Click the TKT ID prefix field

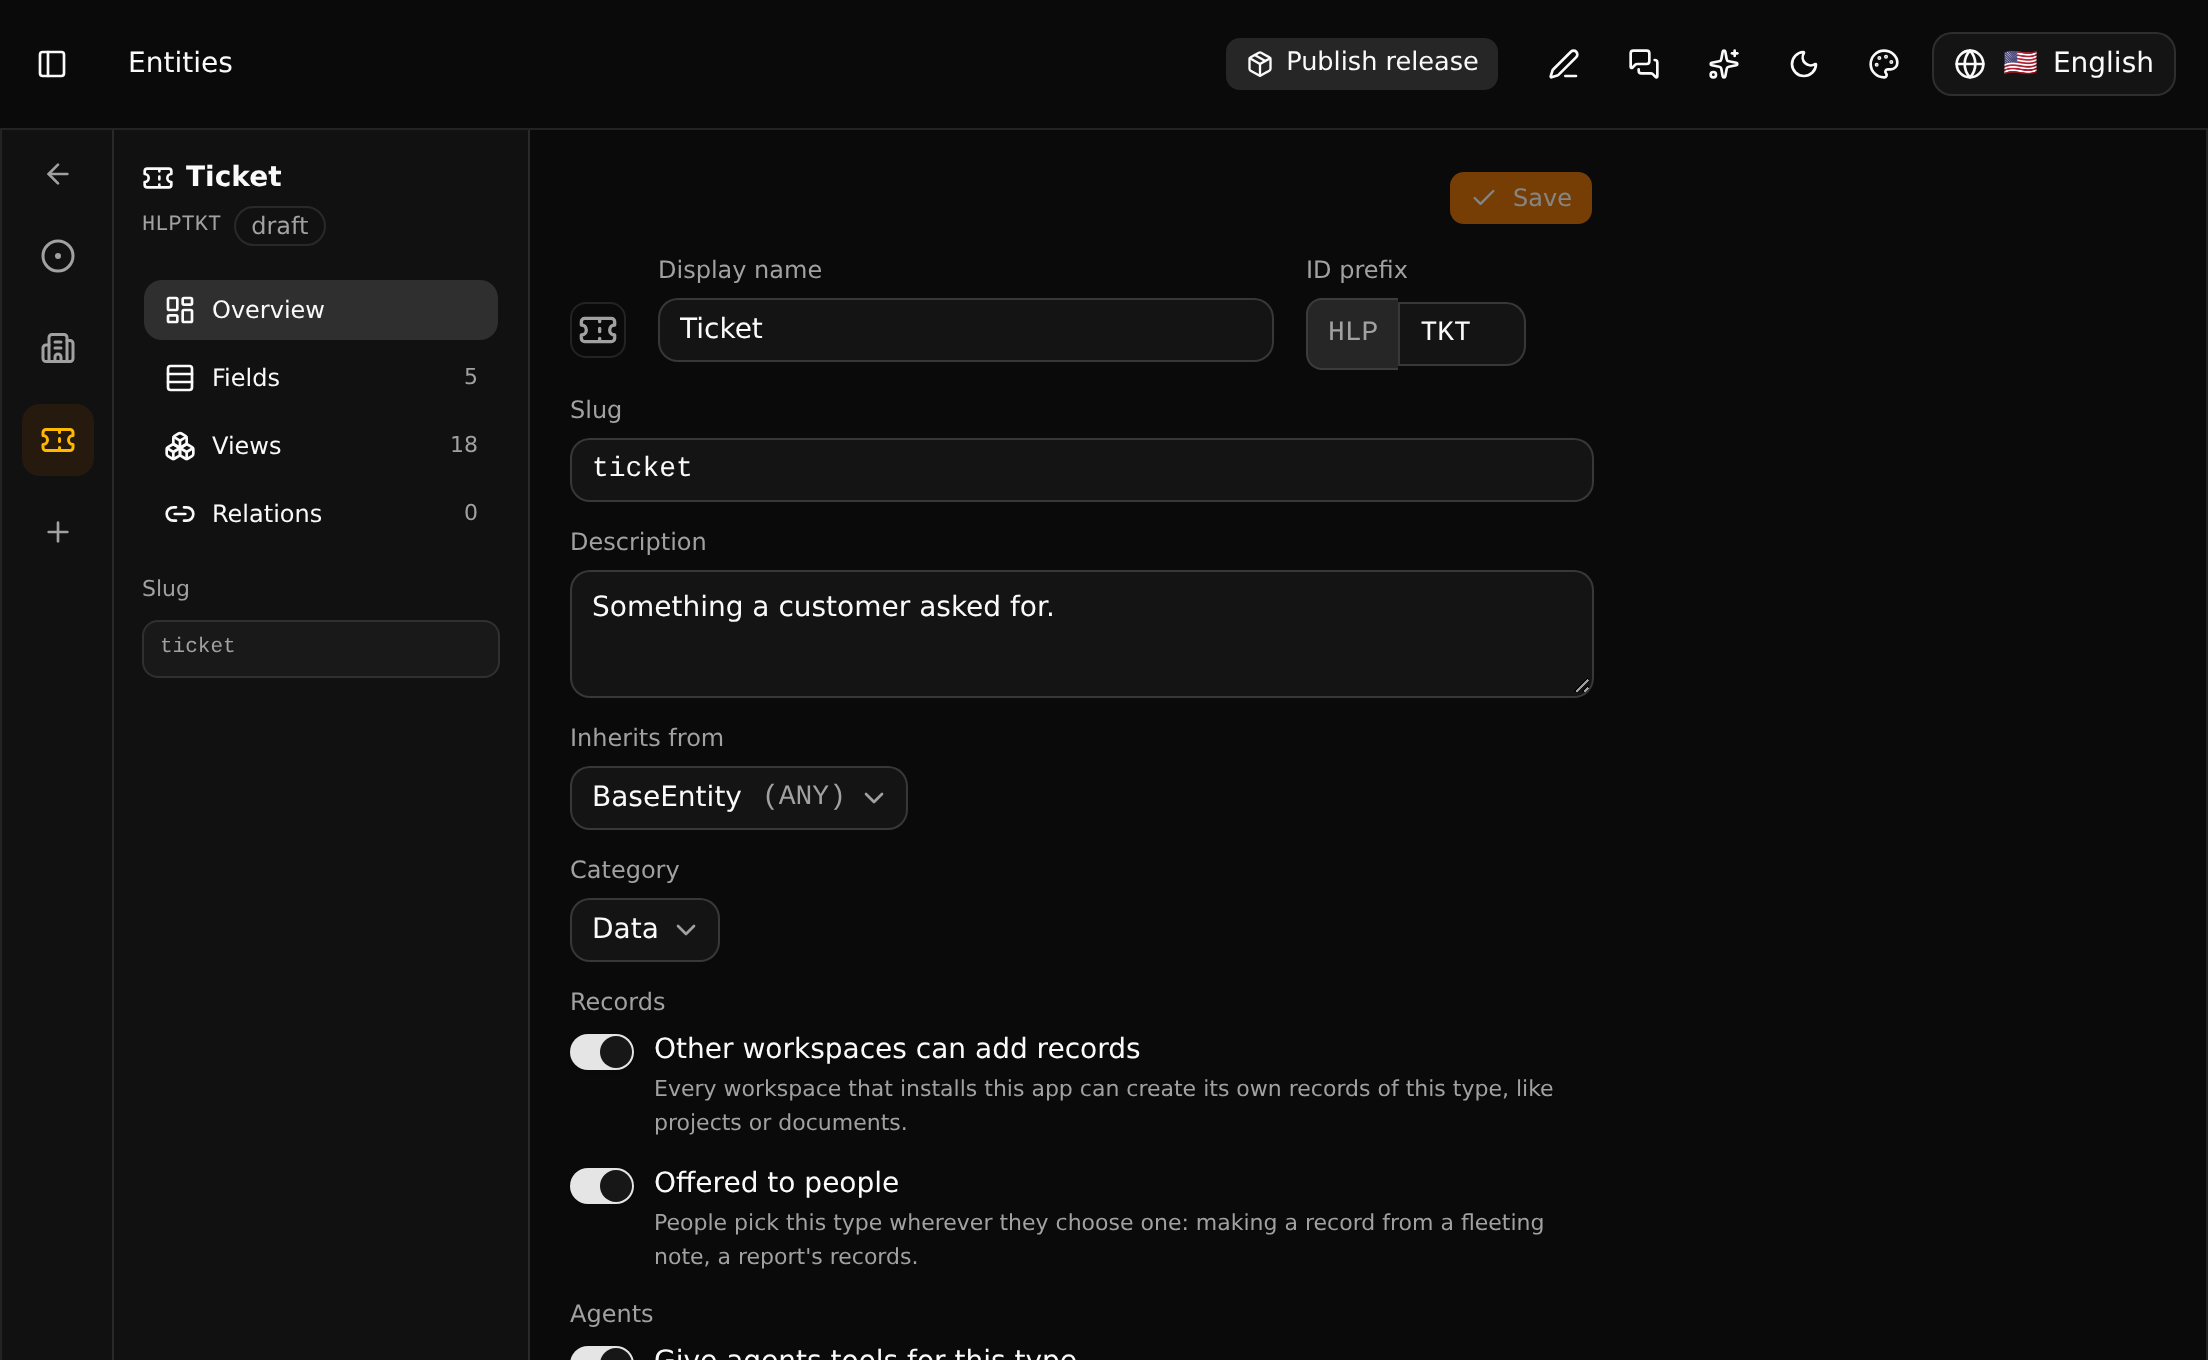tap(1461, 334)
